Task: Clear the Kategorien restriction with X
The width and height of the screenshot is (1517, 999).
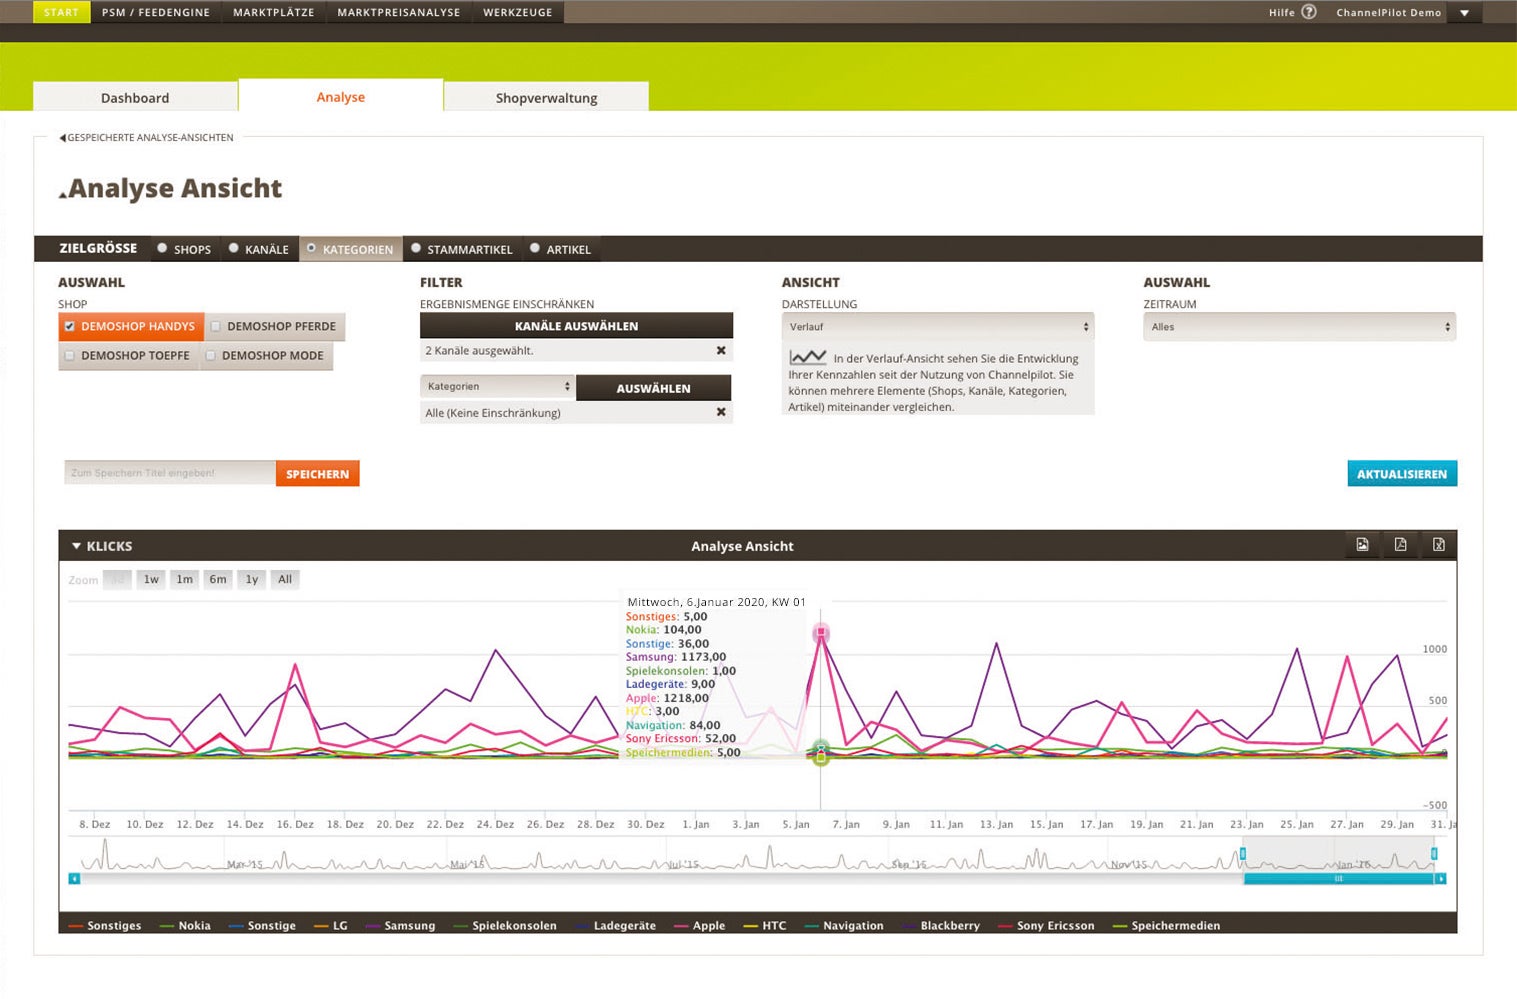Action: point(721,413)
